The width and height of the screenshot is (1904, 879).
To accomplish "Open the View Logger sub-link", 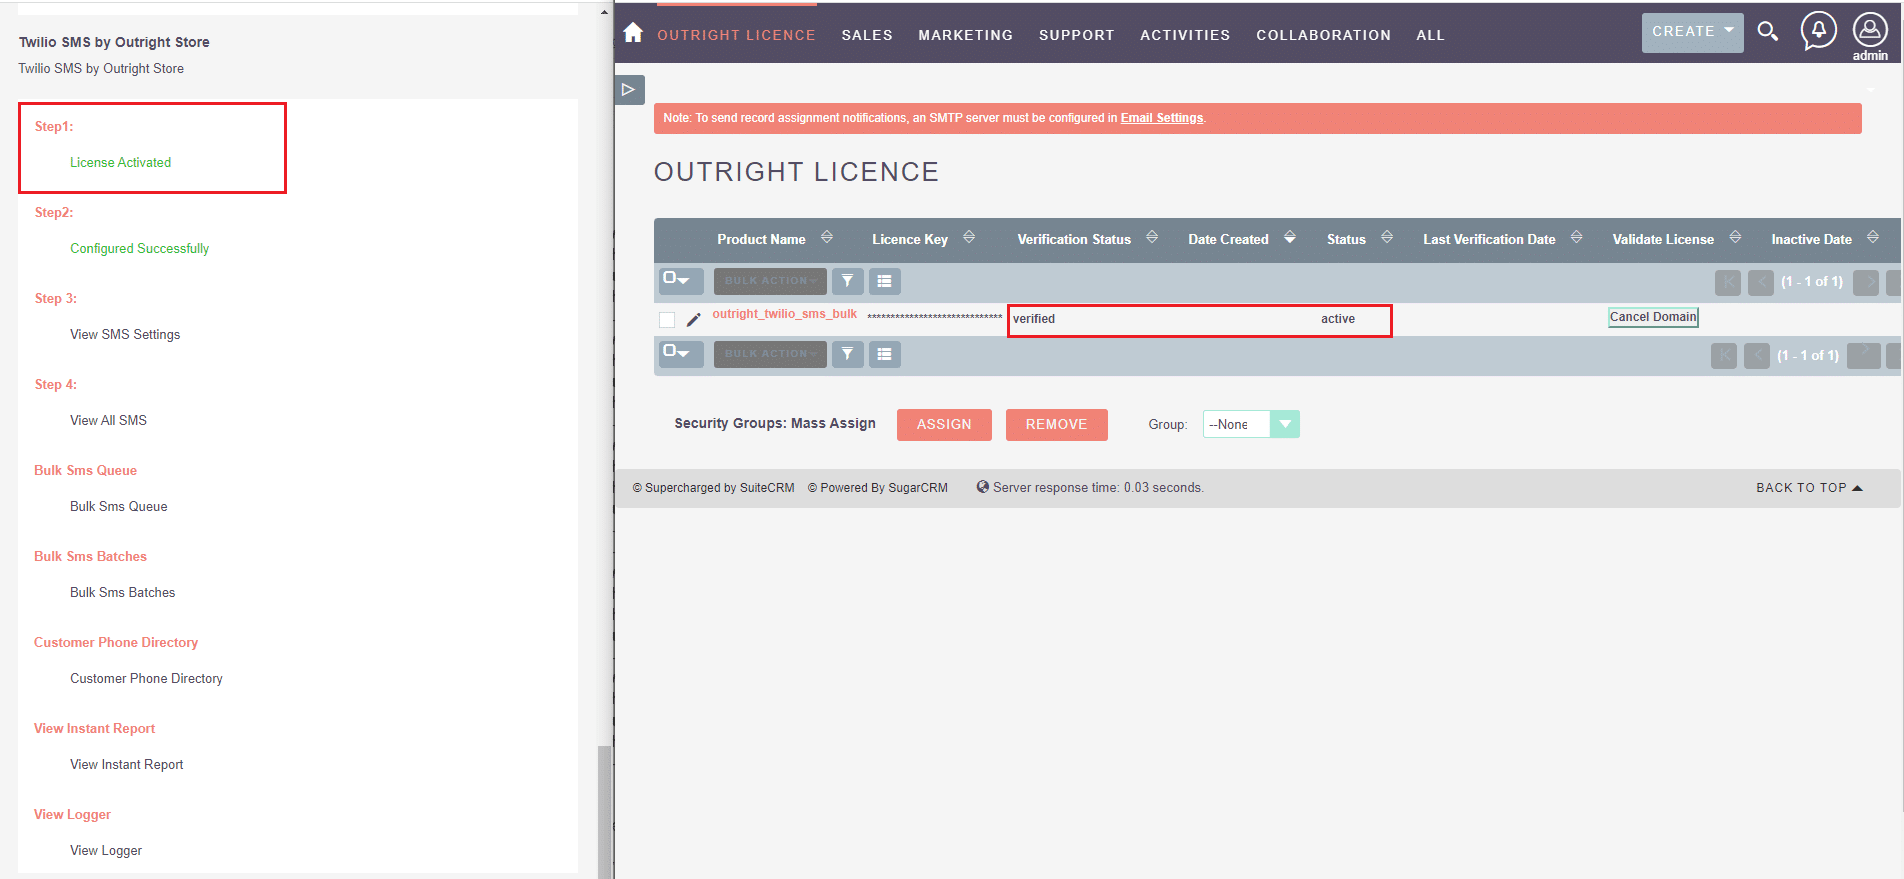I will point(106,850).
